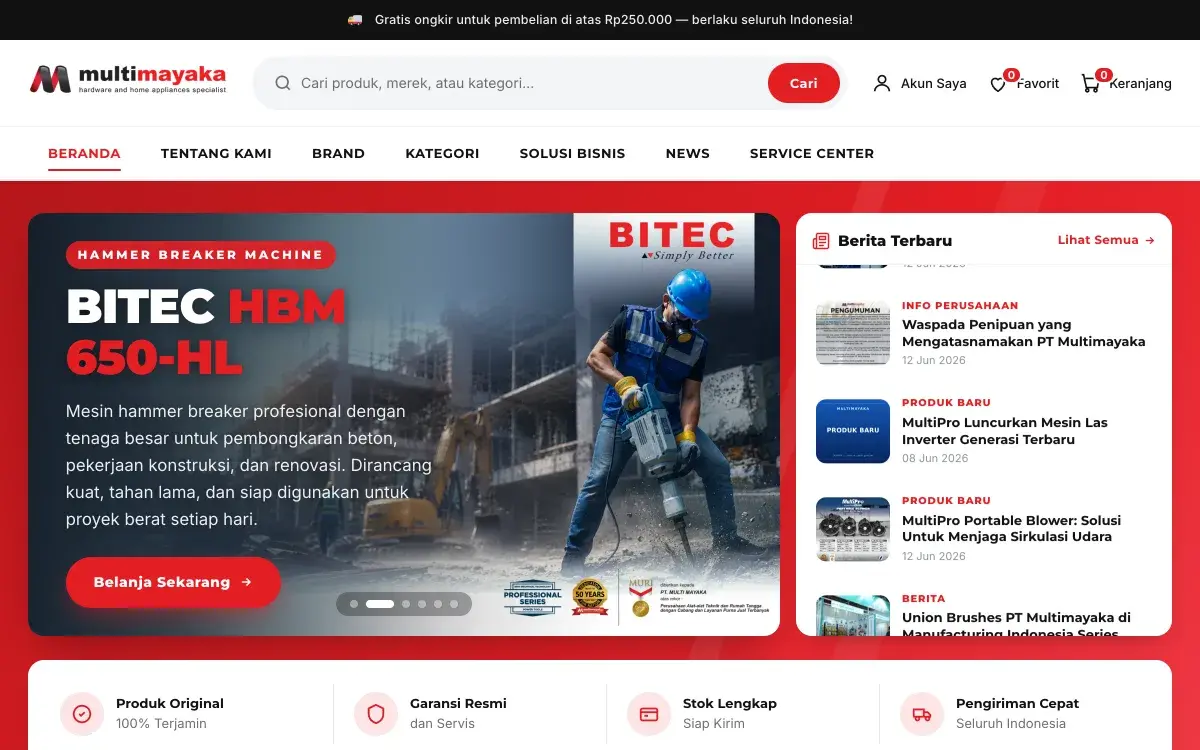Click the Gratis ongkir announcement text

(x=614, y=20)
